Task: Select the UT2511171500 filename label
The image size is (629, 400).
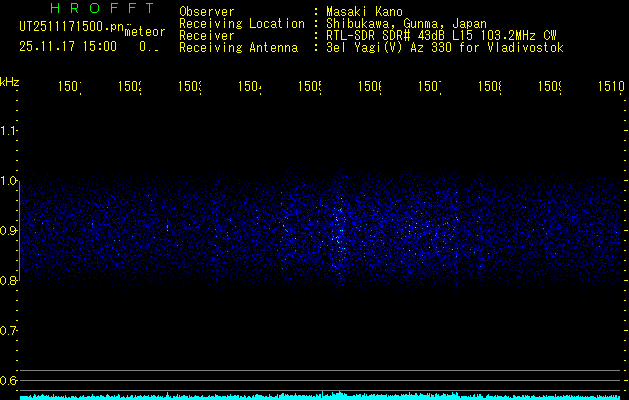Action: point(70,27)
